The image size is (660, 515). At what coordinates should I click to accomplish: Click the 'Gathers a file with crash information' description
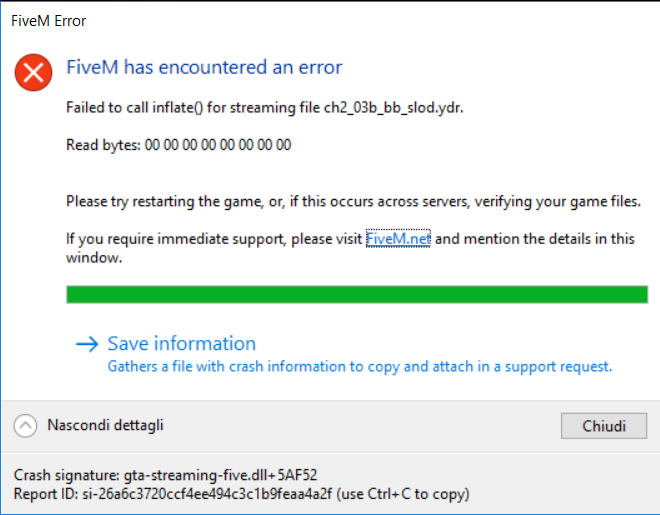click(359, 367)
